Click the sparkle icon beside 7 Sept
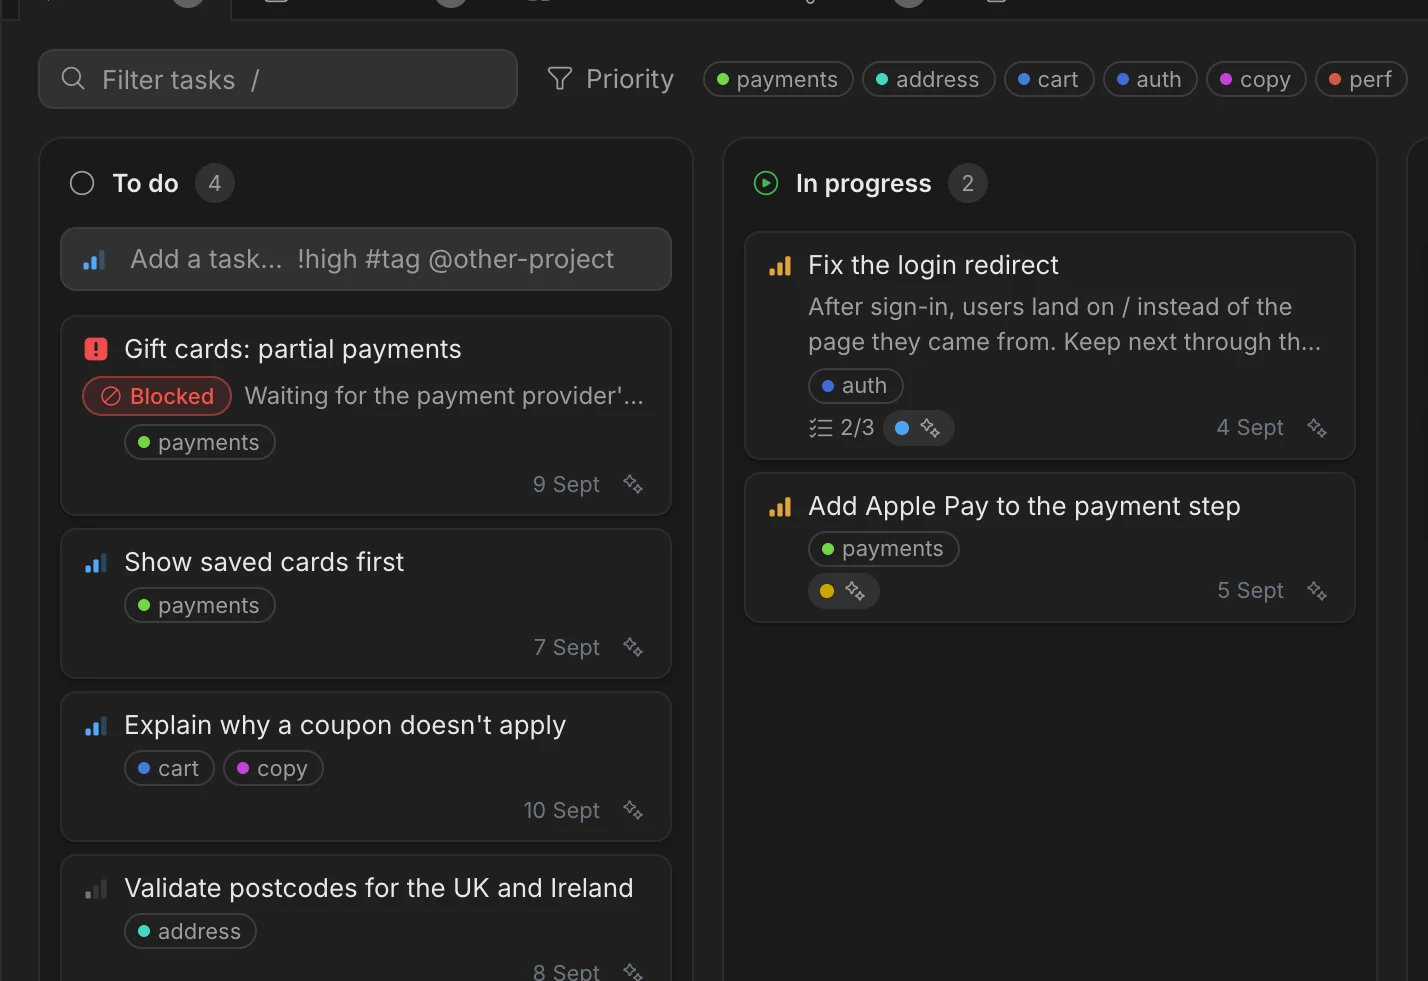Viewport: 1428px width, 981px height. coord(633,647)
